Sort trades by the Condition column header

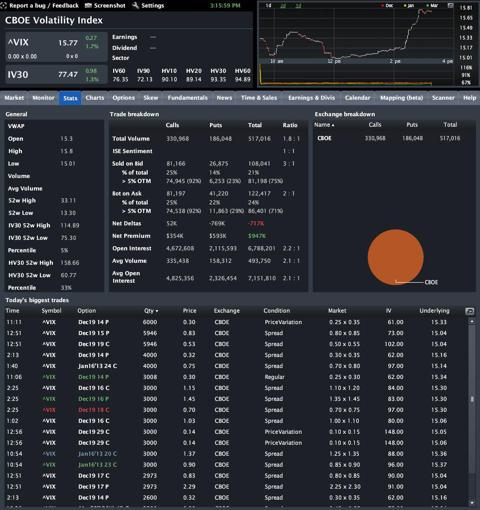tap(277, 311)
